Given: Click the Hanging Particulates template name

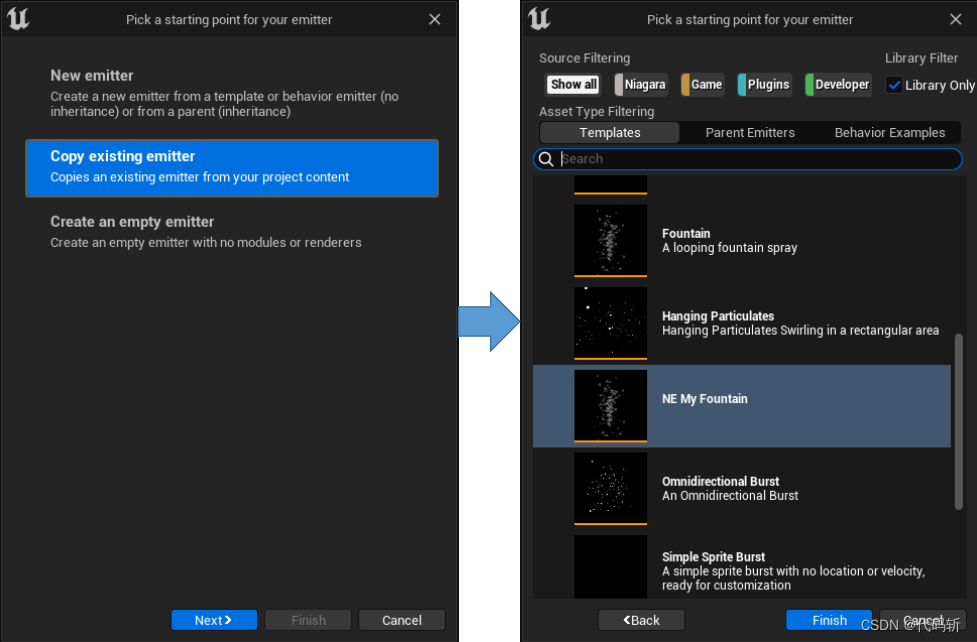Looking at the screenshot, I should click(718, 316).
